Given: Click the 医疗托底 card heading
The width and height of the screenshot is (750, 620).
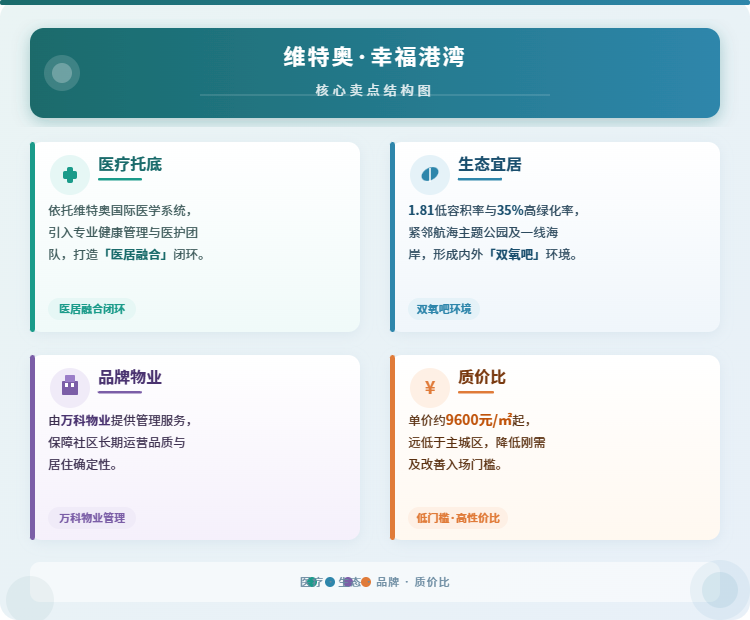Looking at the screenshot, I should point(130,164).
